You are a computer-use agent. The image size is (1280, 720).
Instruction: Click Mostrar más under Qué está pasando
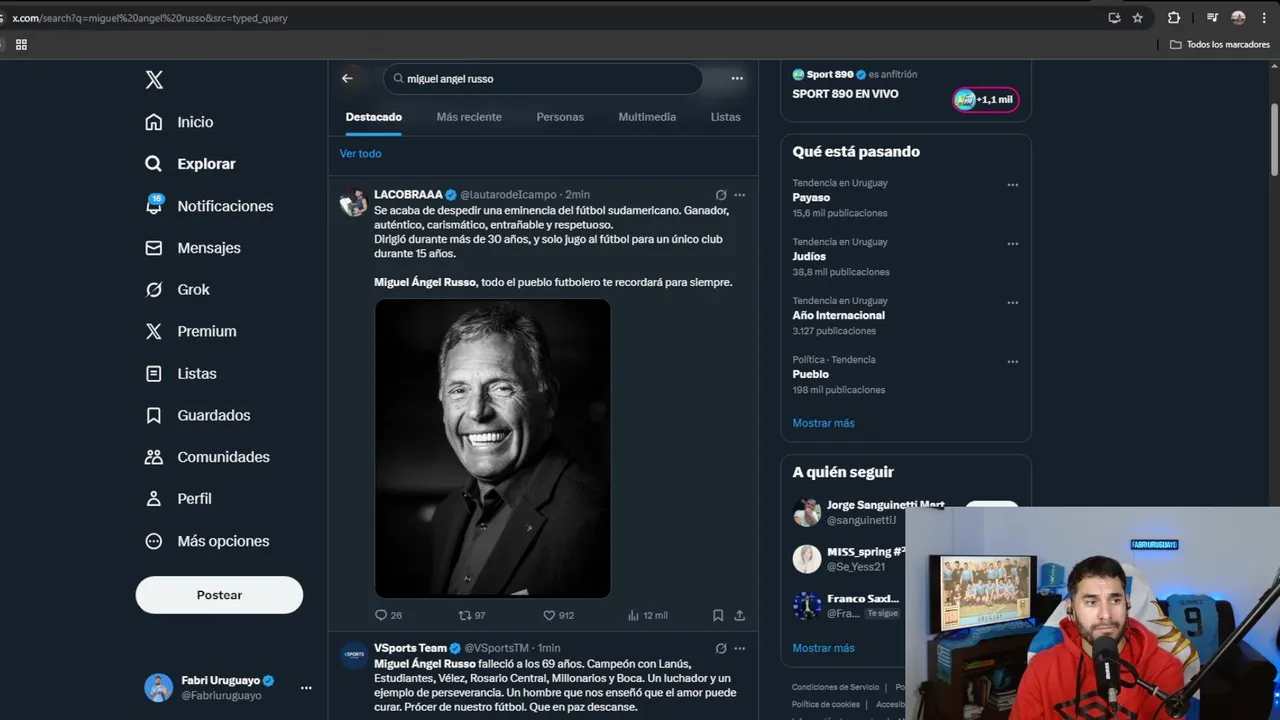coord(823,423)
